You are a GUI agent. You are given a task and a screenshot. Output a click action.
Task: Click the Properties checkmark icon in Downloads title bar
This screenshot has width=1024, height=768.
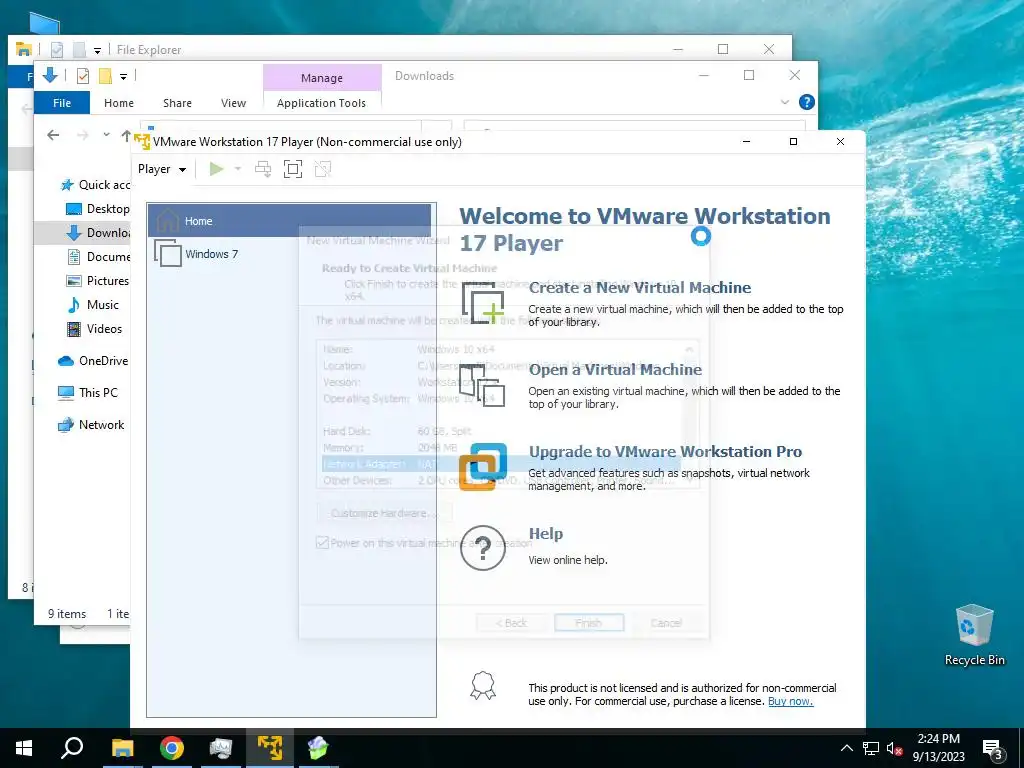[83, 76]
